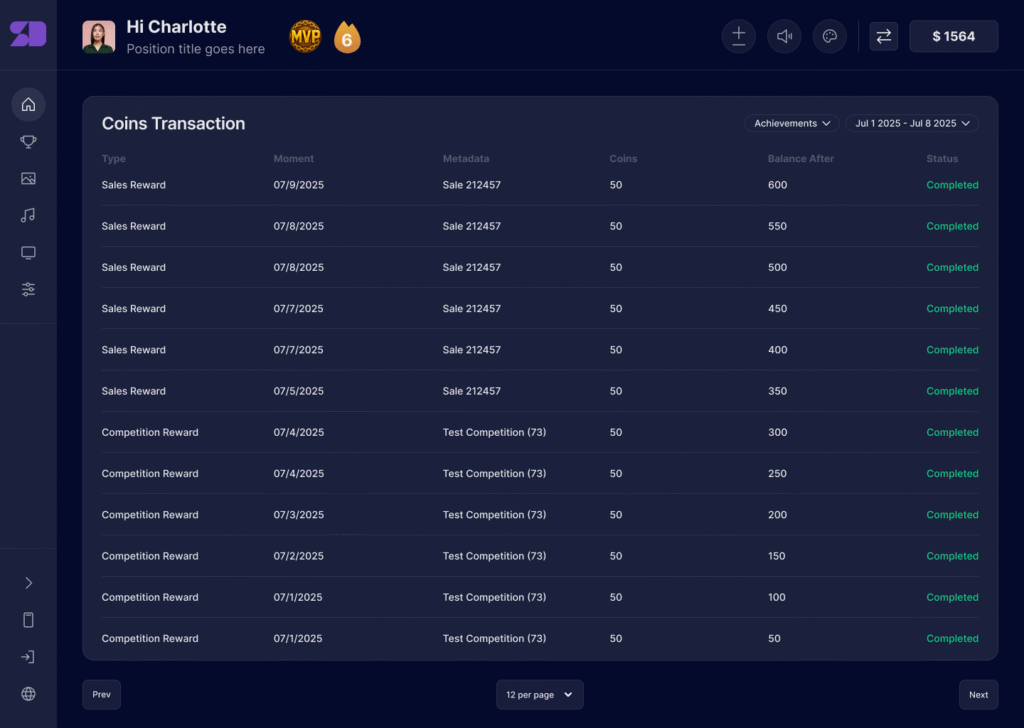Click the plus/minus icon in header
Viewport: 1024px width, 728px height.
738,36
